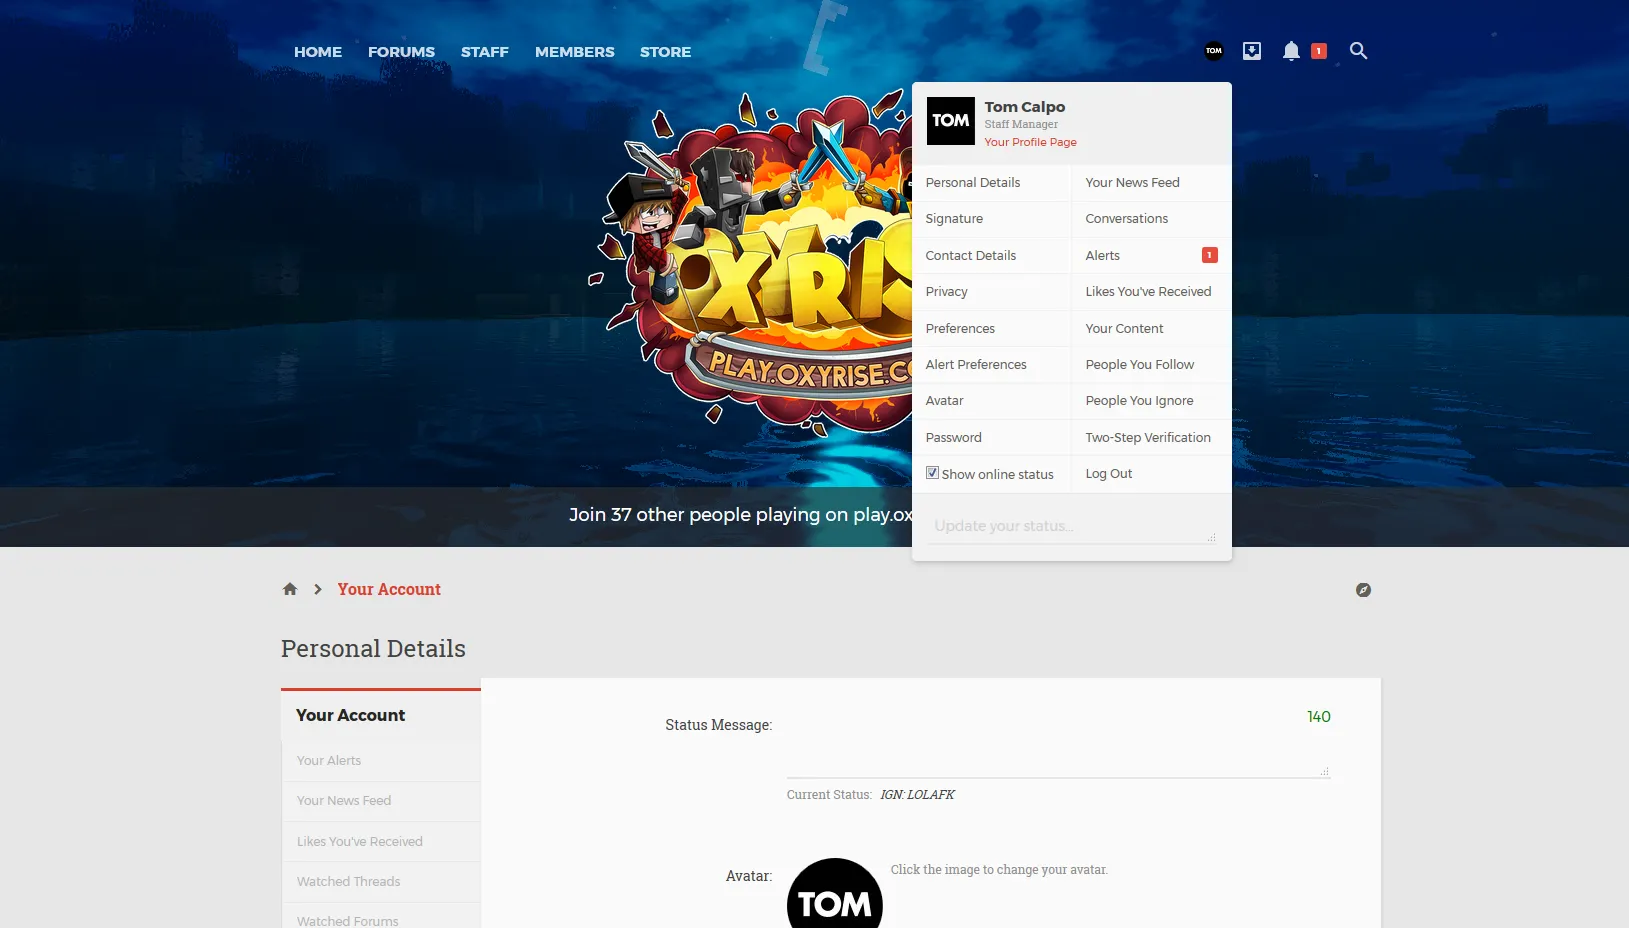Image resolution: width=1629 pixels, height=928 pixels.
Task: Open the STORE navigation tab
Action: pos(666,52)
